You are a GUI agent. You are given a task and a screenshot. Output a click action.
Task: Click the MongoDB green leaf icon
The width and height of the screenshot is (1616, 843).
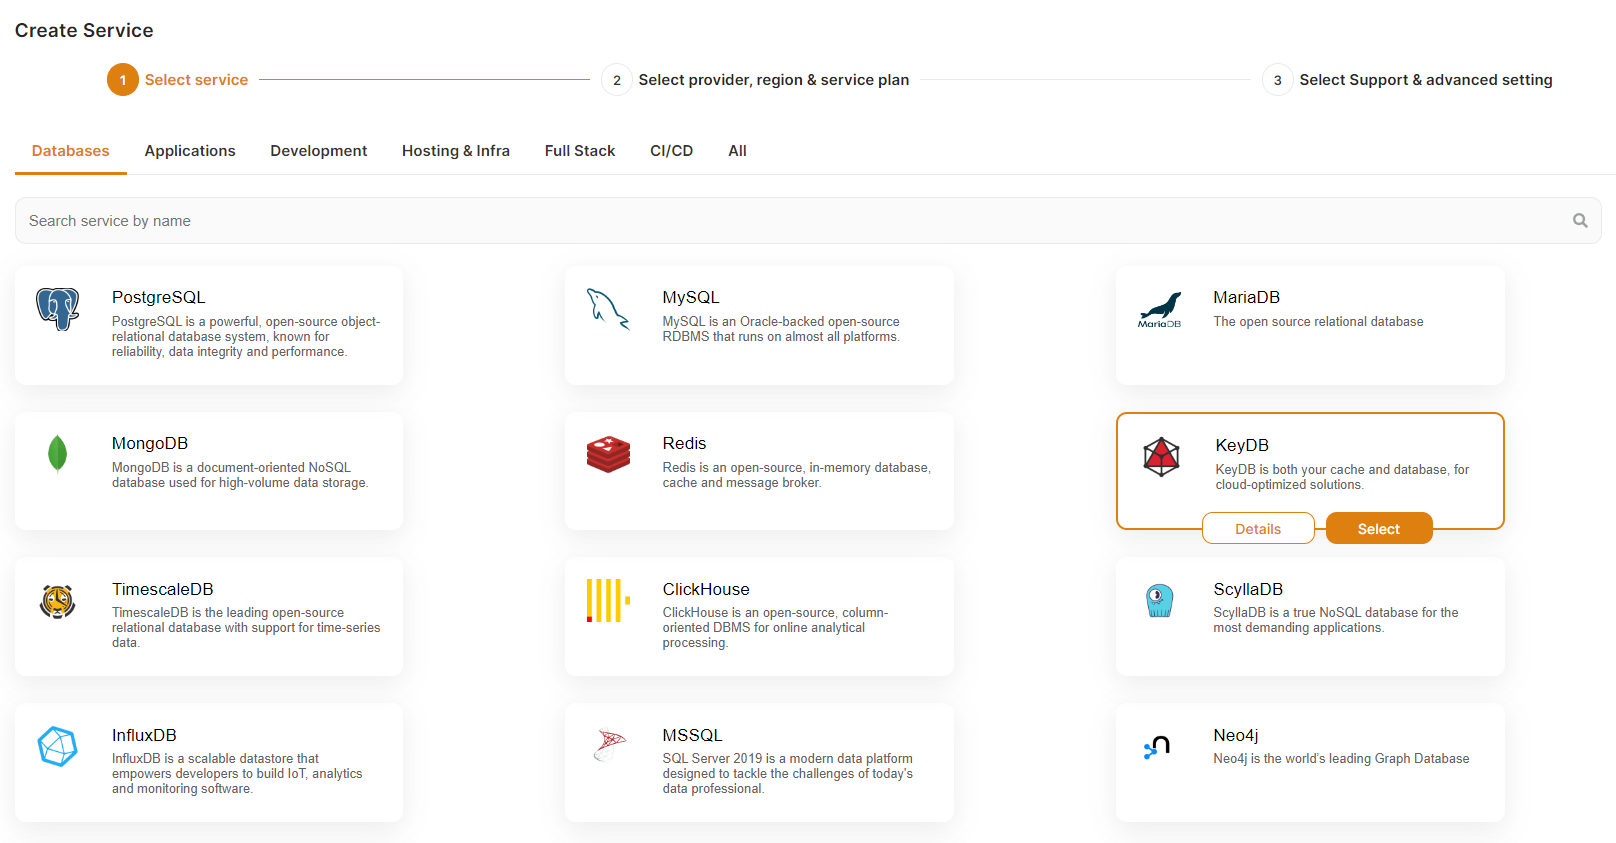click(58, 454)
